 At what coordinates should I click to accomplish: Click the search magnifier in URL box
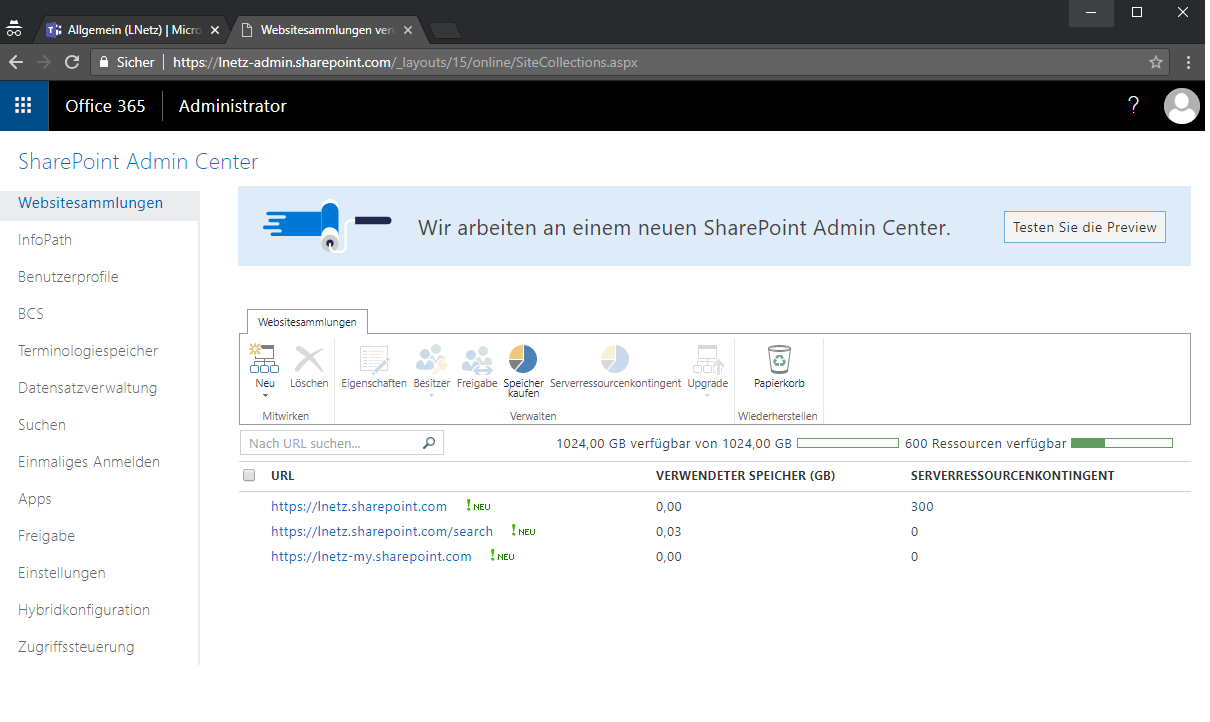[x=430, y=443]
